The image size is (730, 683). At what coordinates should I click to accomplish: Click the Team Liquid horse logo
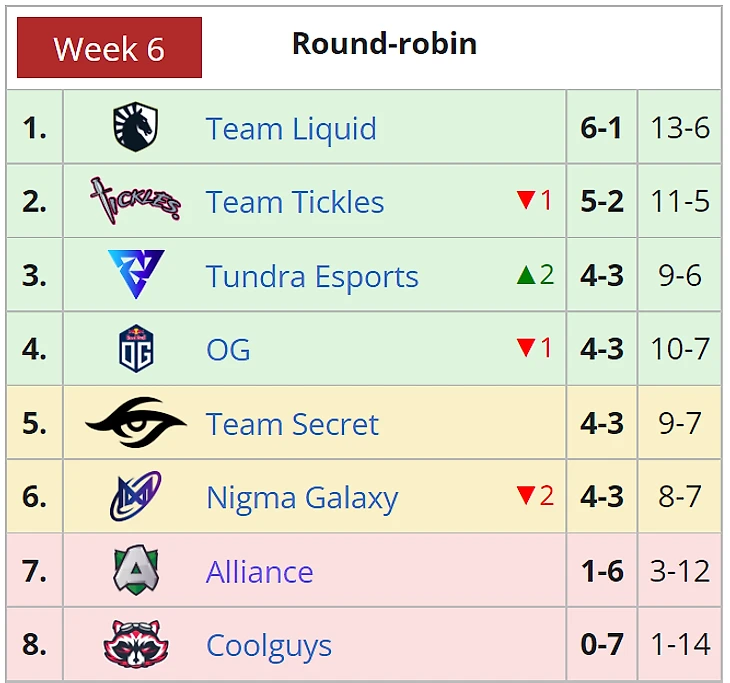[x=136, y=128]
